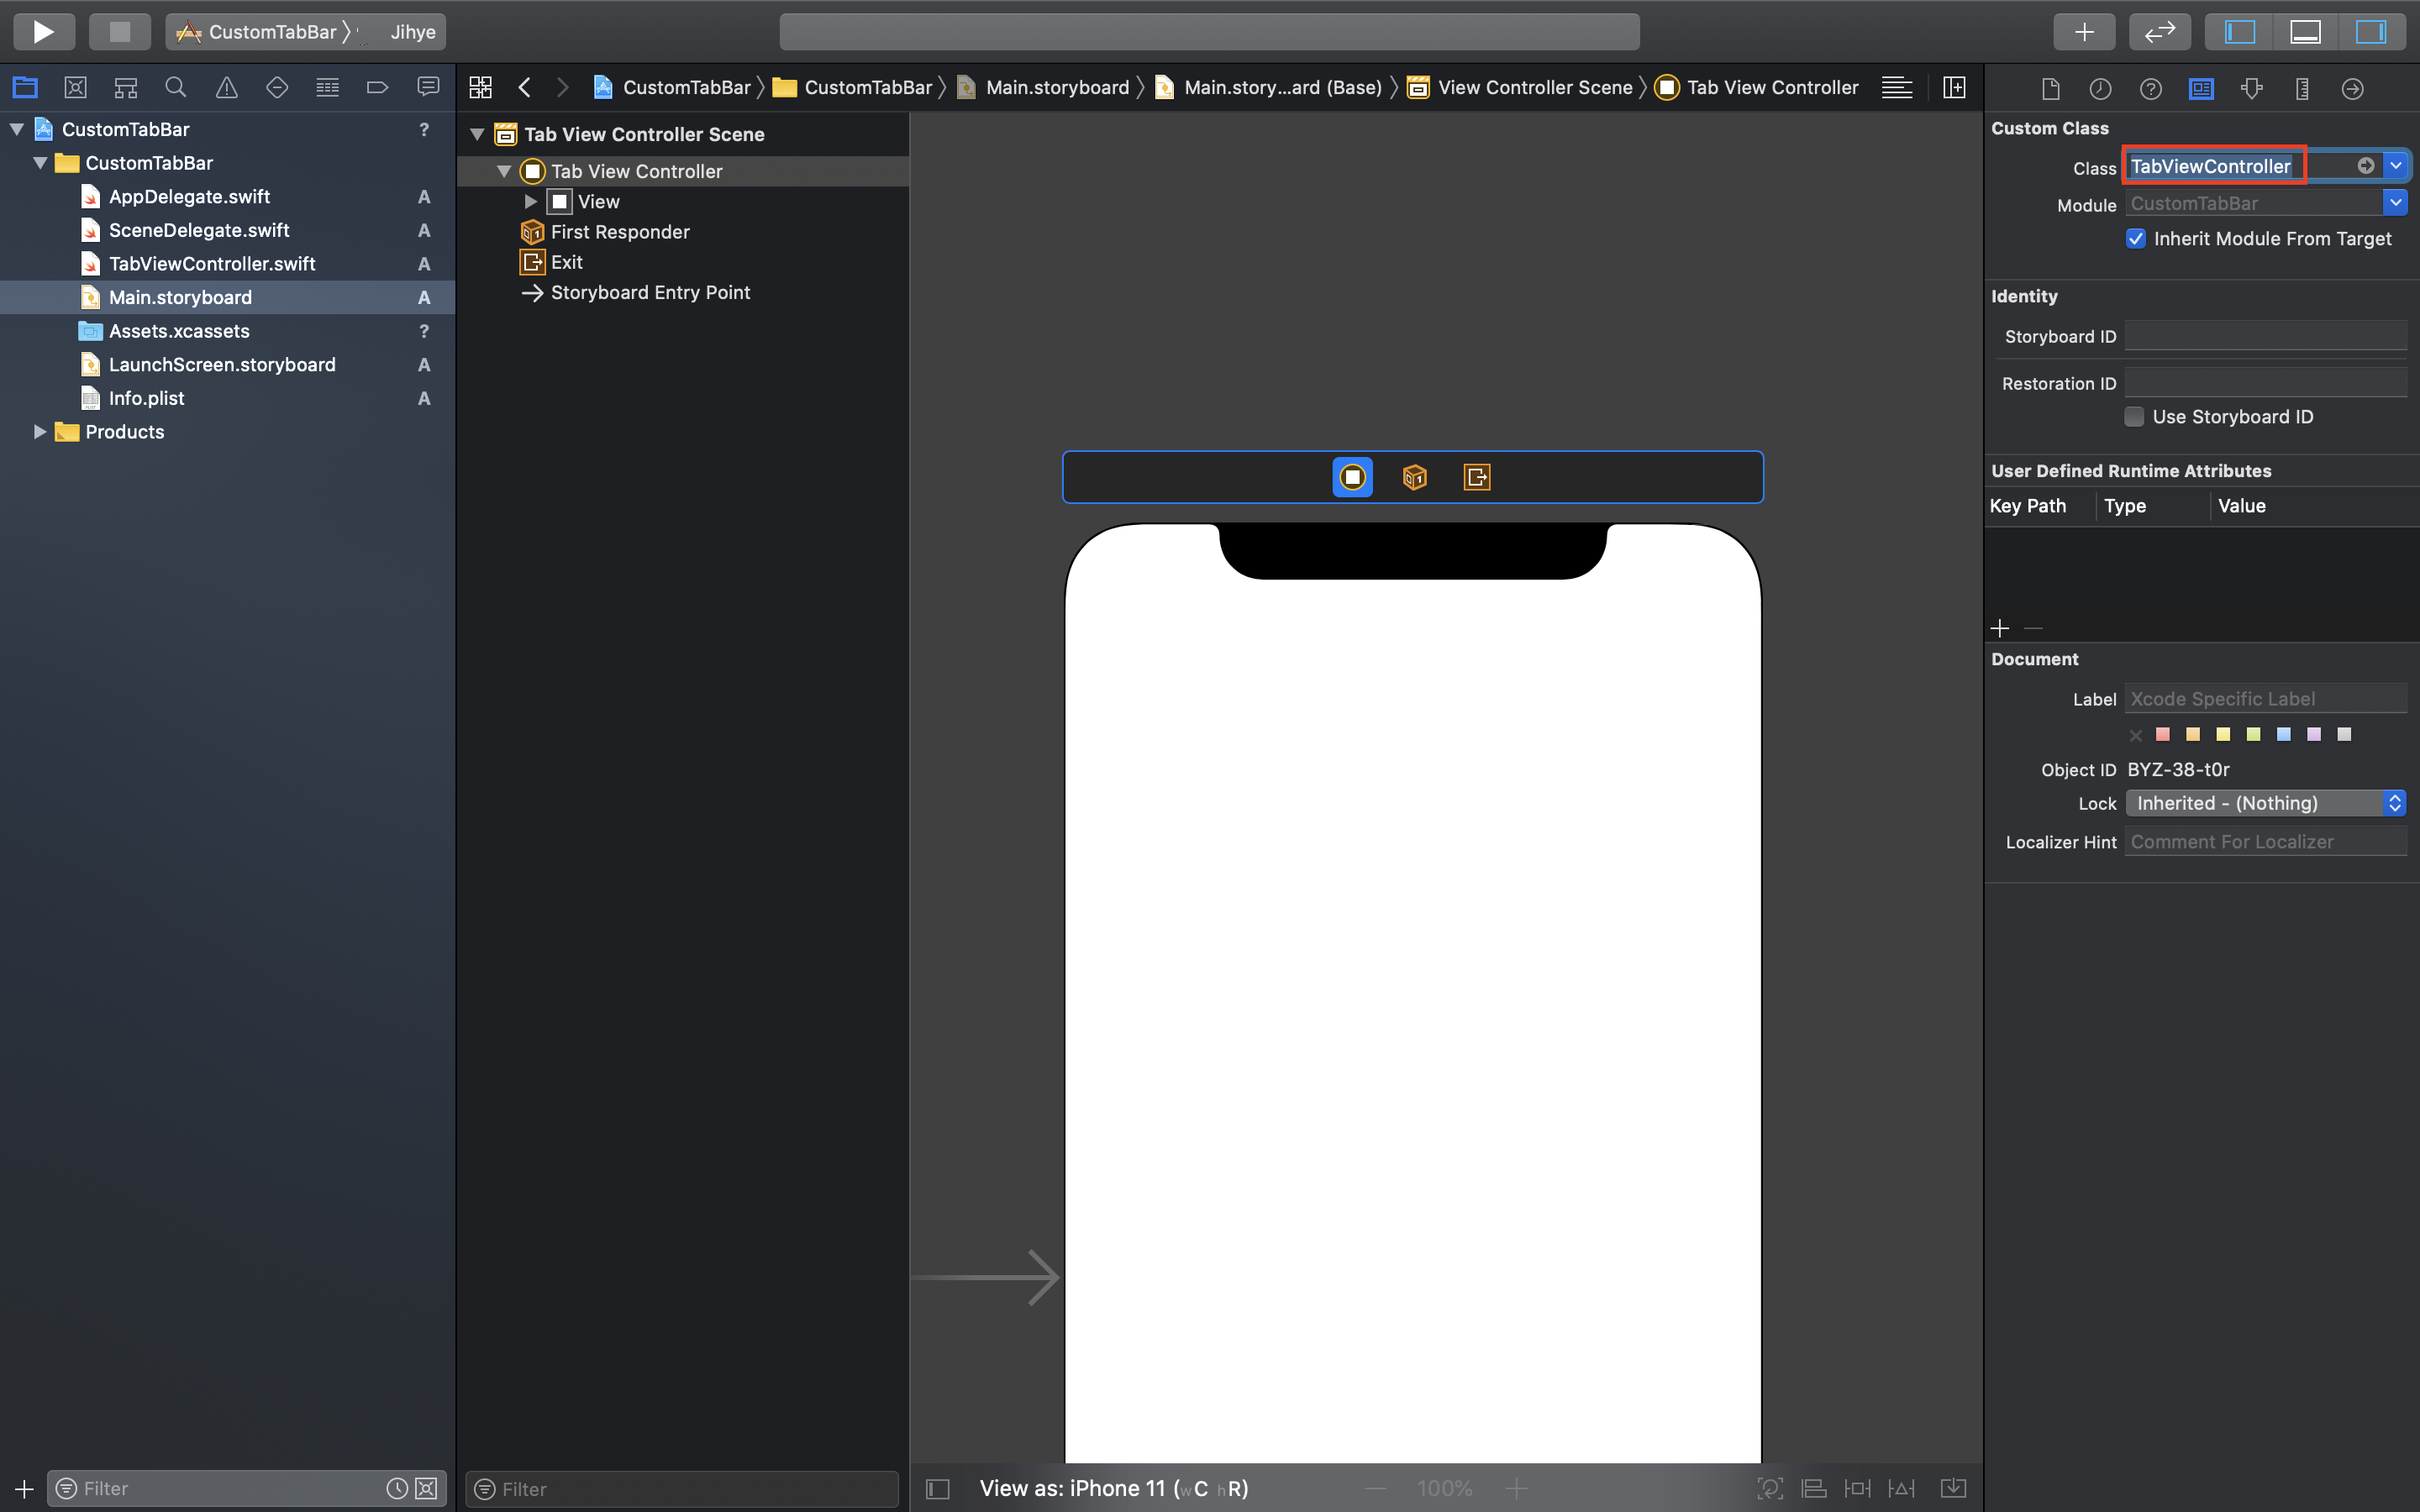
Task: Expand the View item in outline
Action: pos(531,201)
